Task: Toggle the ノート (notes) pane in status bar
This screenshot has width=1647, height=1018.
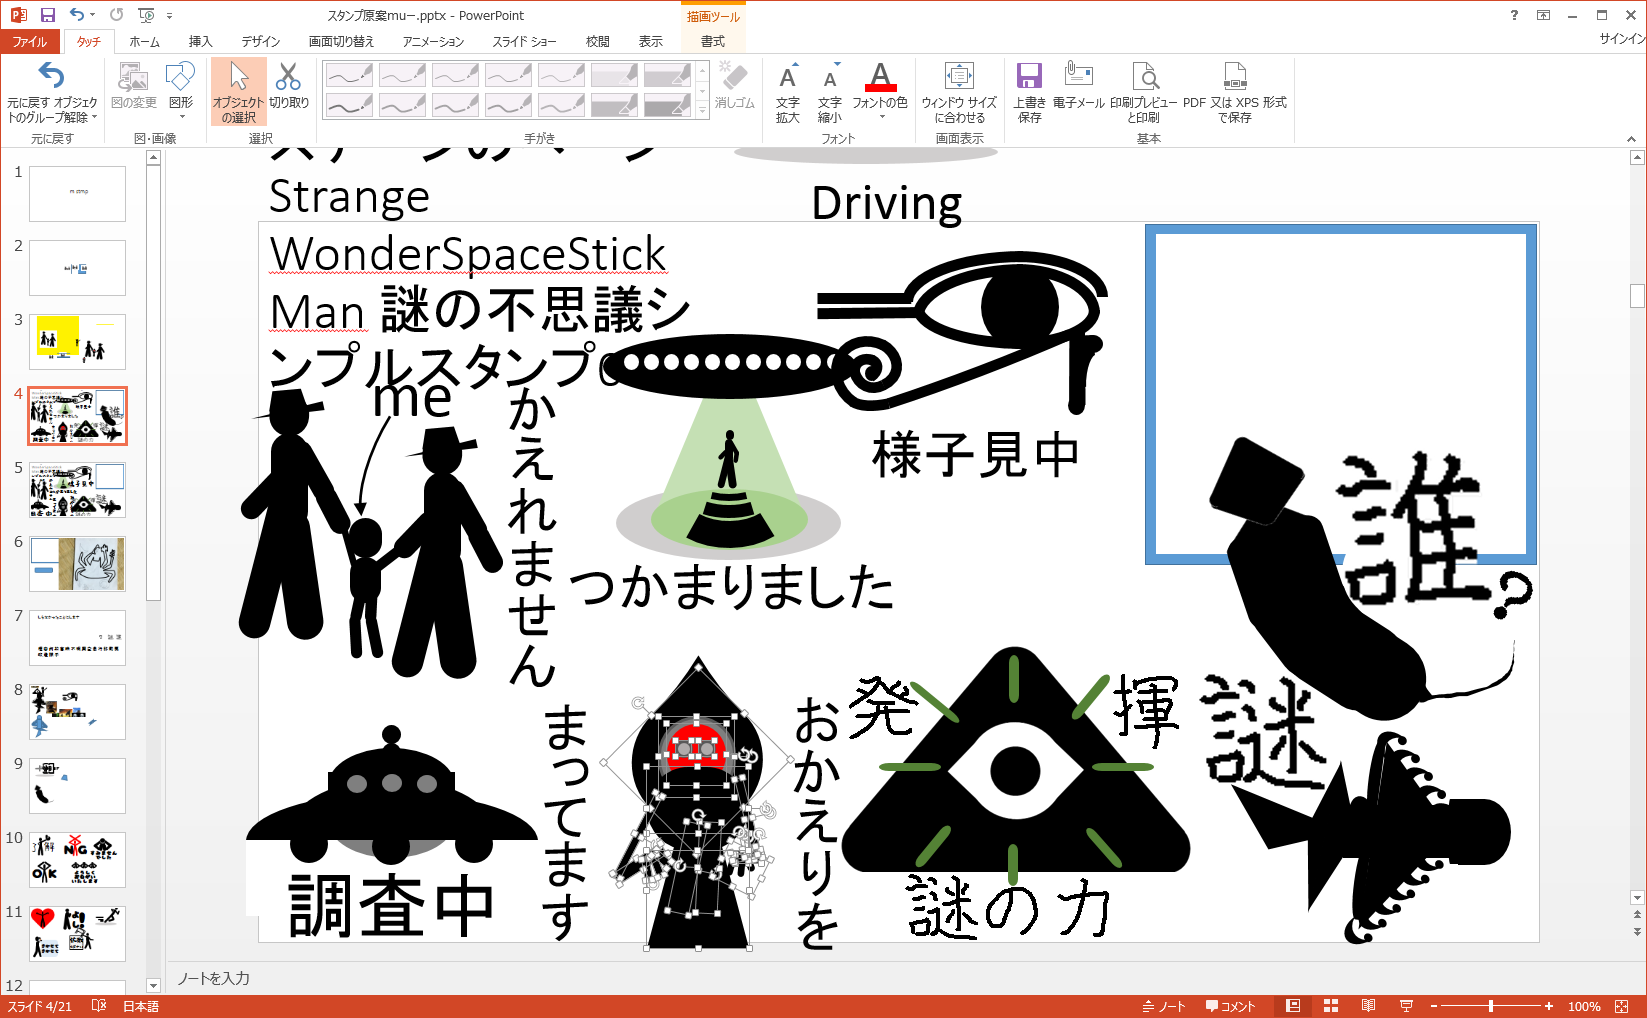Action: pyautogui.click(x=1164, y=1006)
